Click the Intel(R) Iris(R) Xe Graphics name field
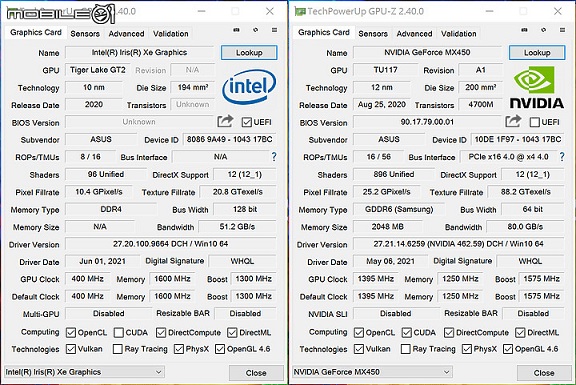 [x=140, y=53]
